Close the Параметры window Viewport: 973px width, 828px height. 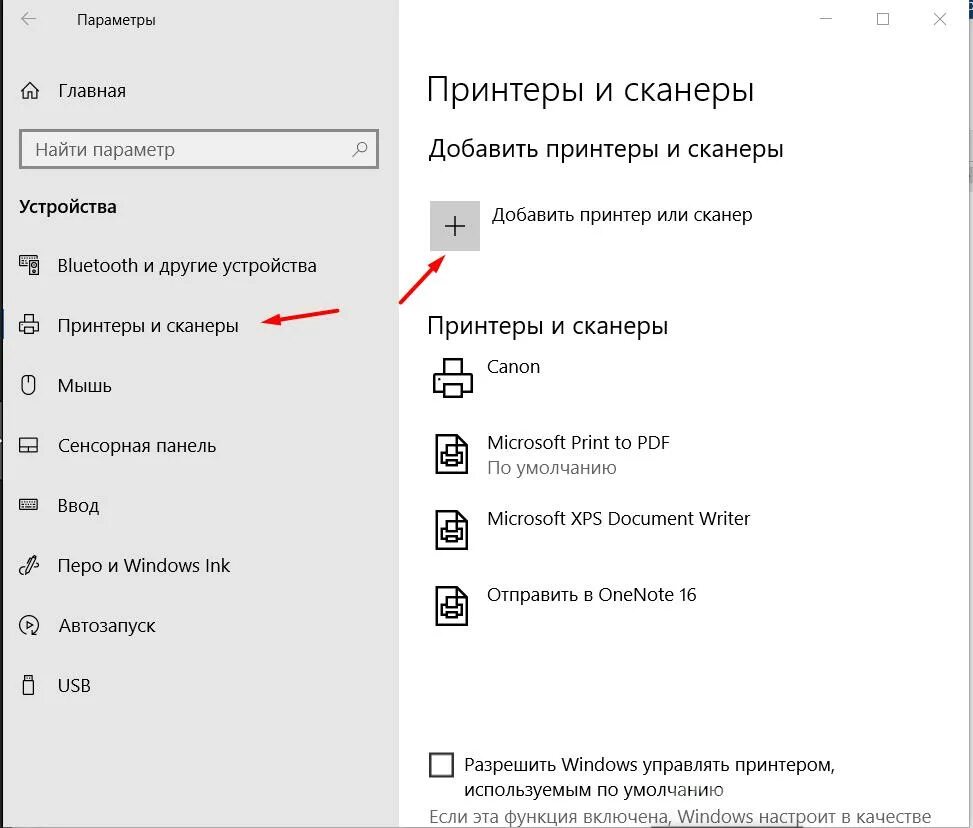[x=940, y=19]
